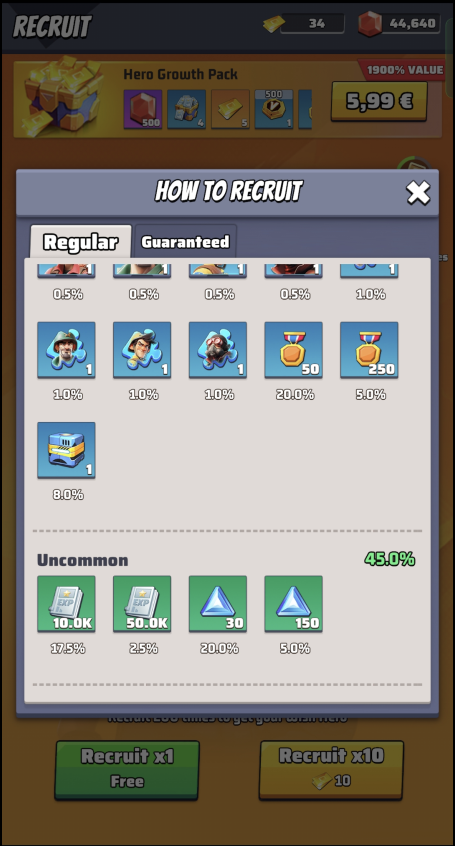Switch to the Guaranteed tab
Image resolution: width=455 pixels, height=846 pixels.
click(185, 242)
